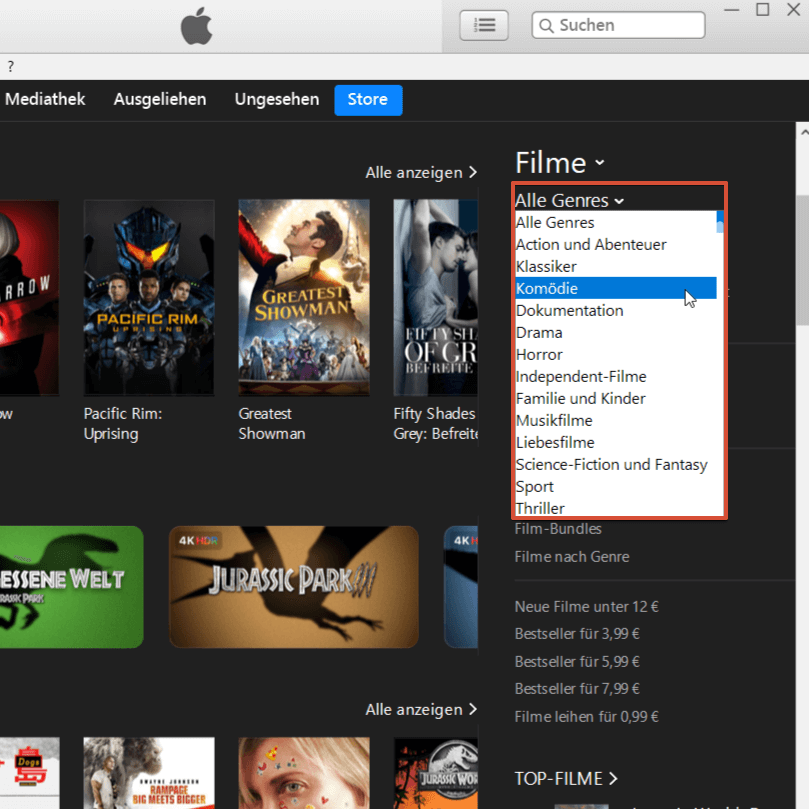Open the TOP-FILME section heading
This screenshot has height=809, width=809.
coord(566,779)
